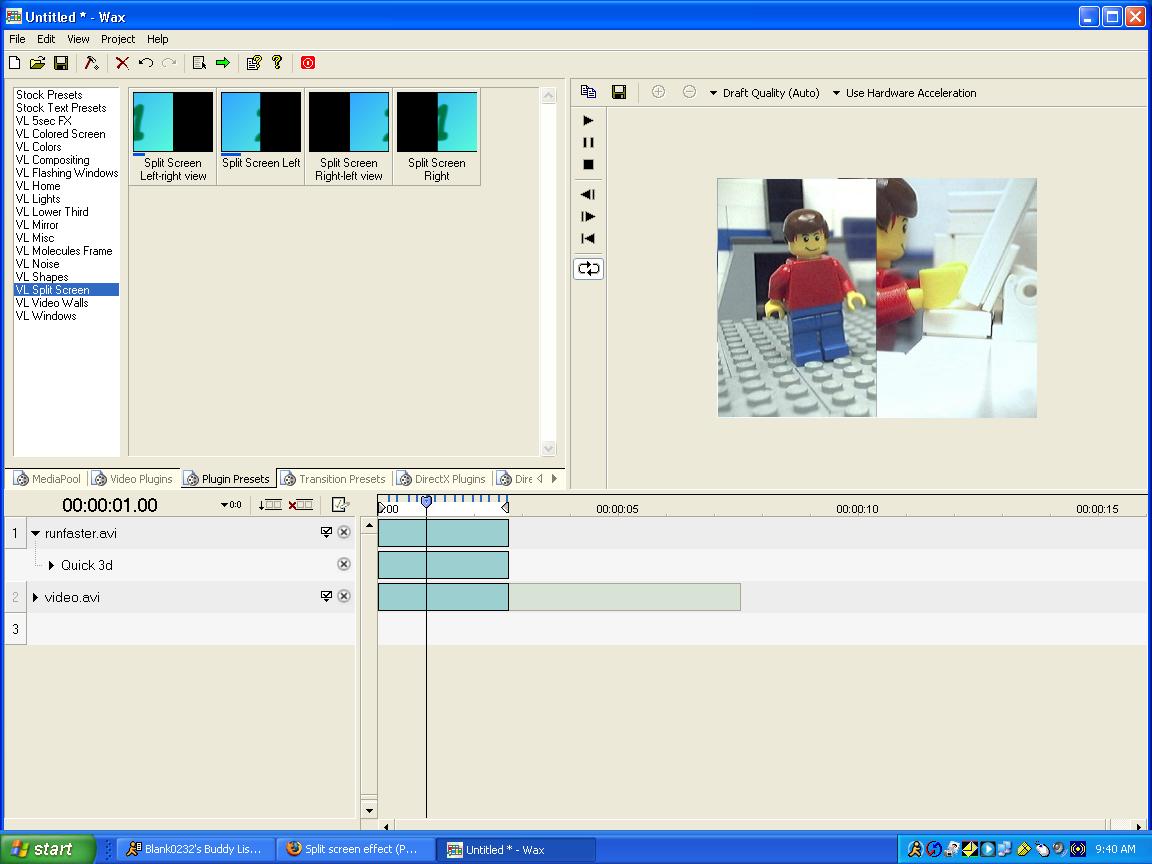Toggle enable checkbox on video.avi track
Image resolution: width=1152 pixels, height=864 pixels.
(326, 597)
